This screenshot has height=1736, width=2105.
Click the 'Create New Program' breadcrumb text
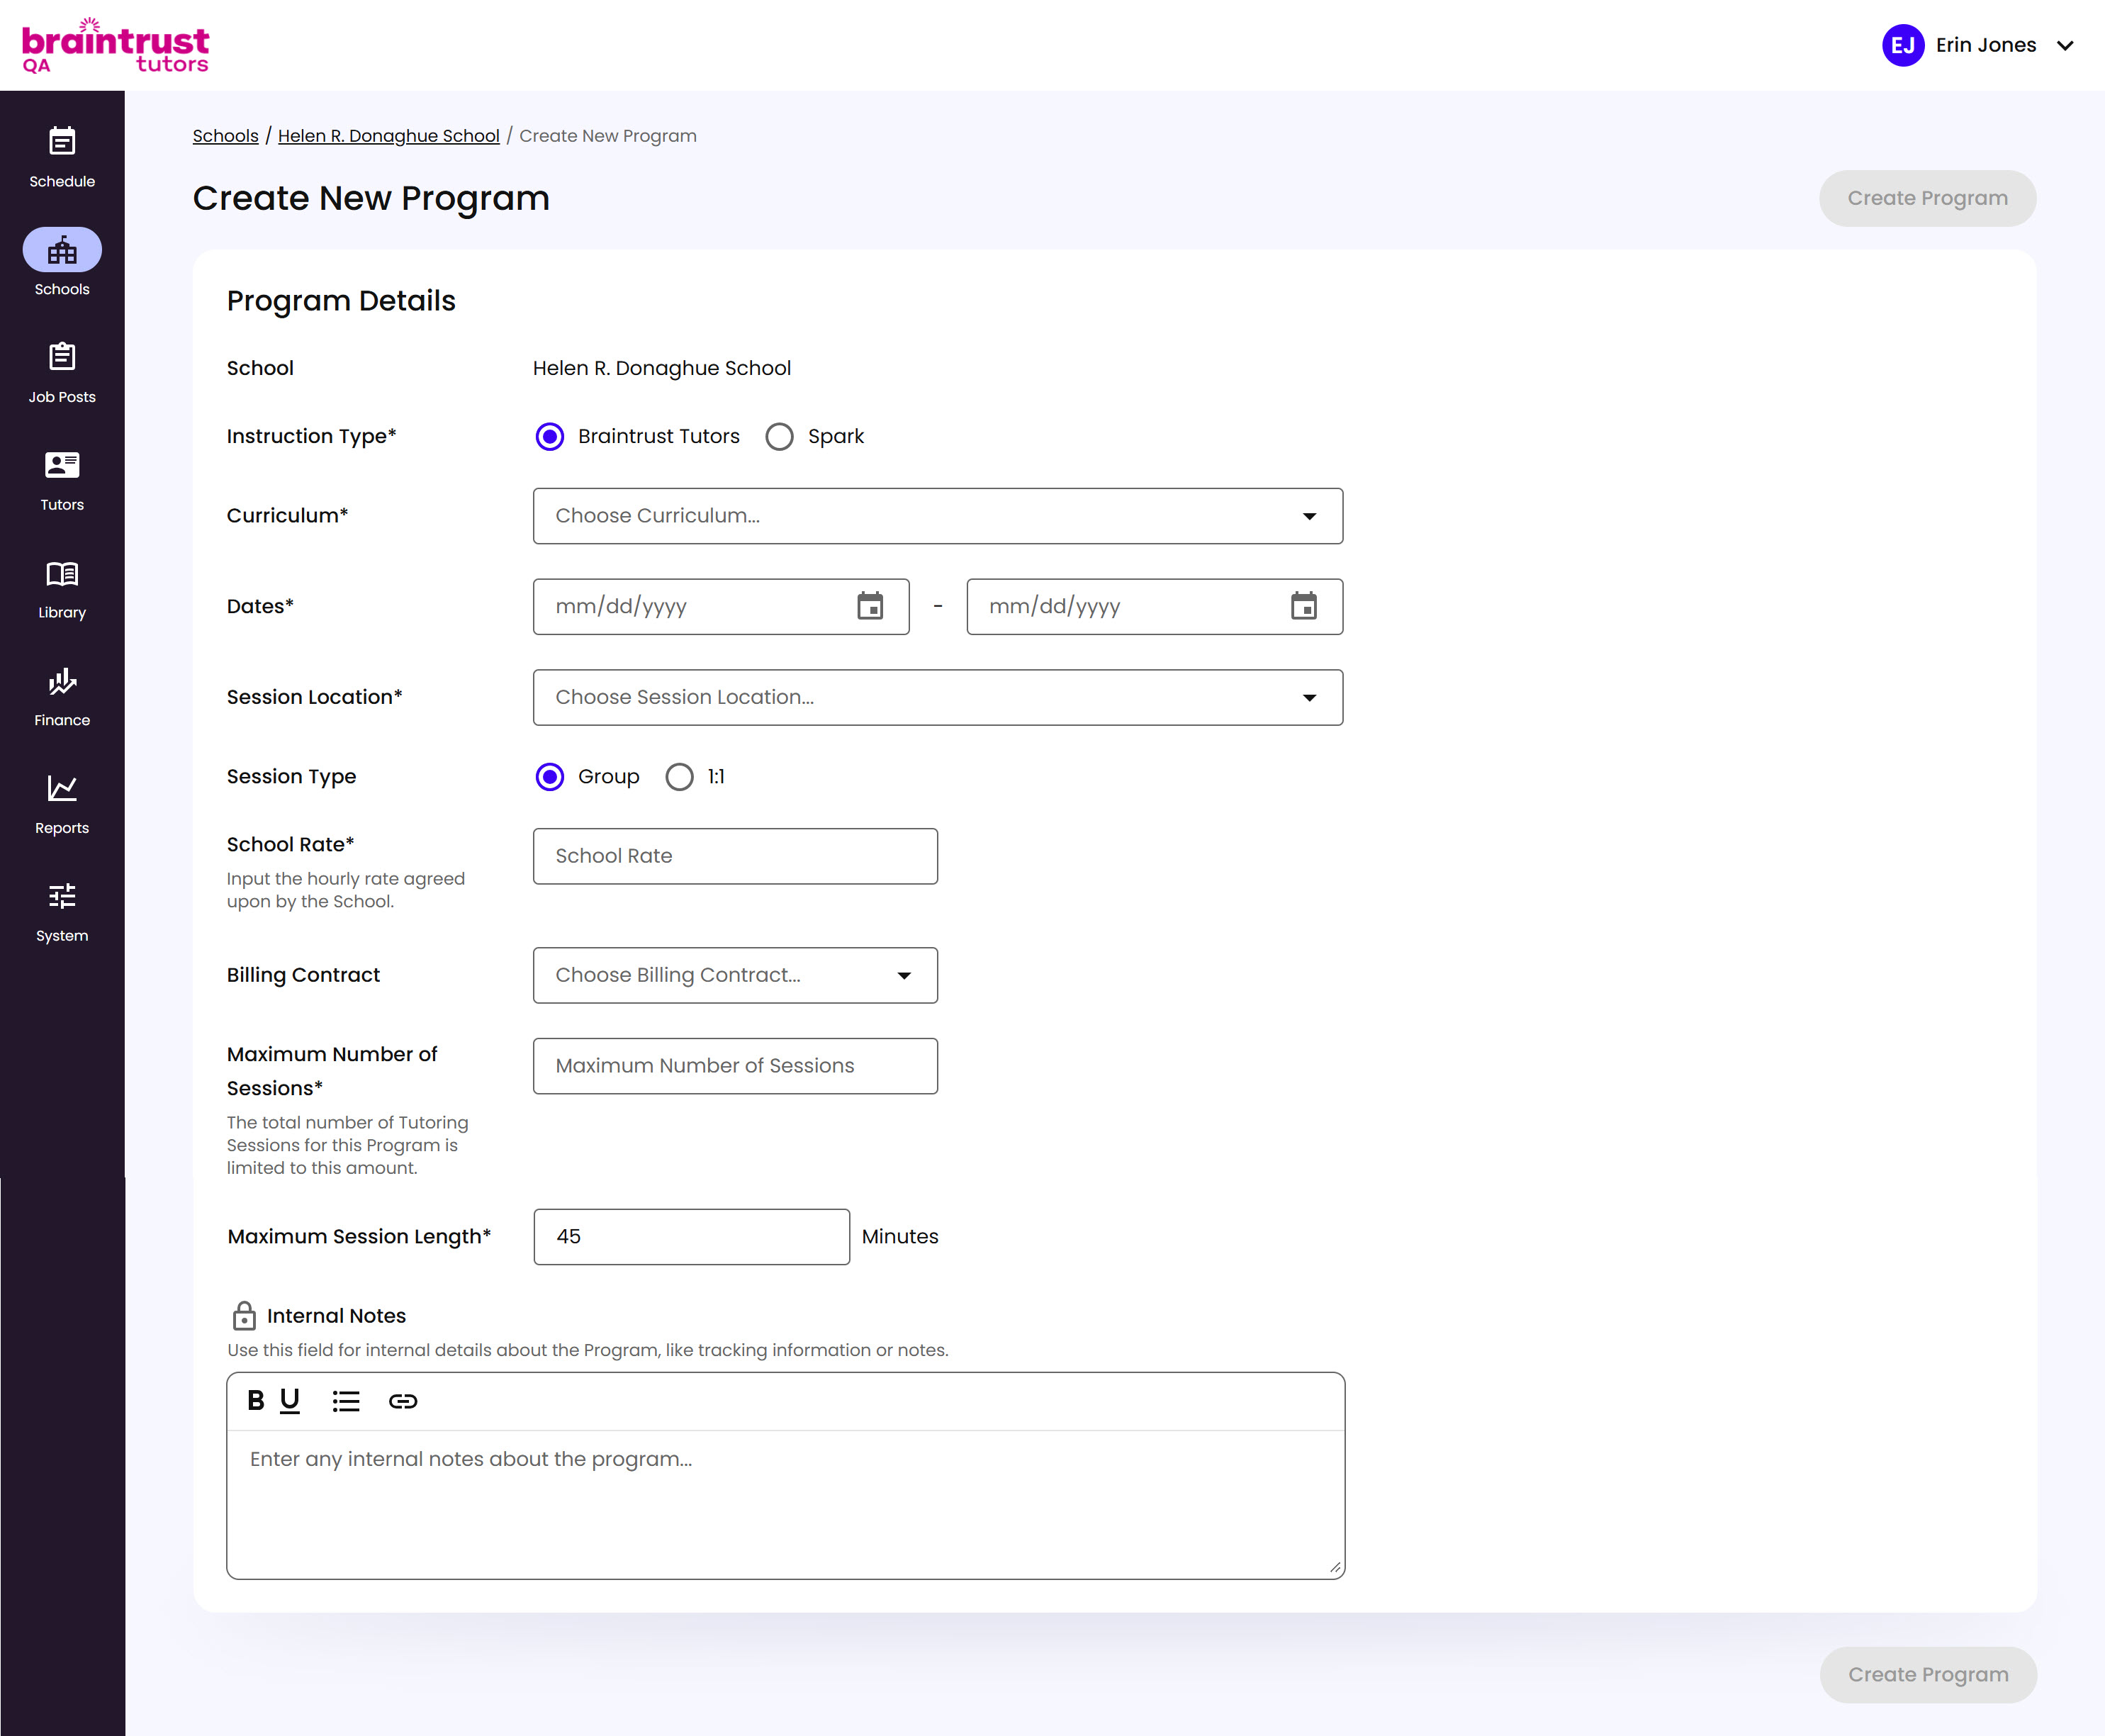(608, 136)
